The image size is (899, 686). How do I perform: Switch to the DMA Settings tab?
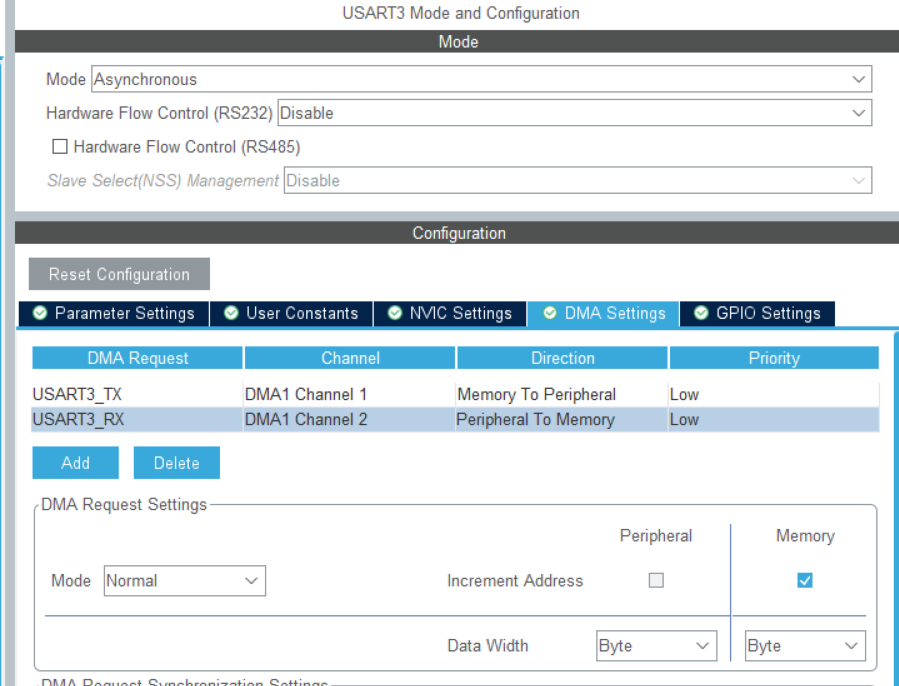click(x=604, y=314)
